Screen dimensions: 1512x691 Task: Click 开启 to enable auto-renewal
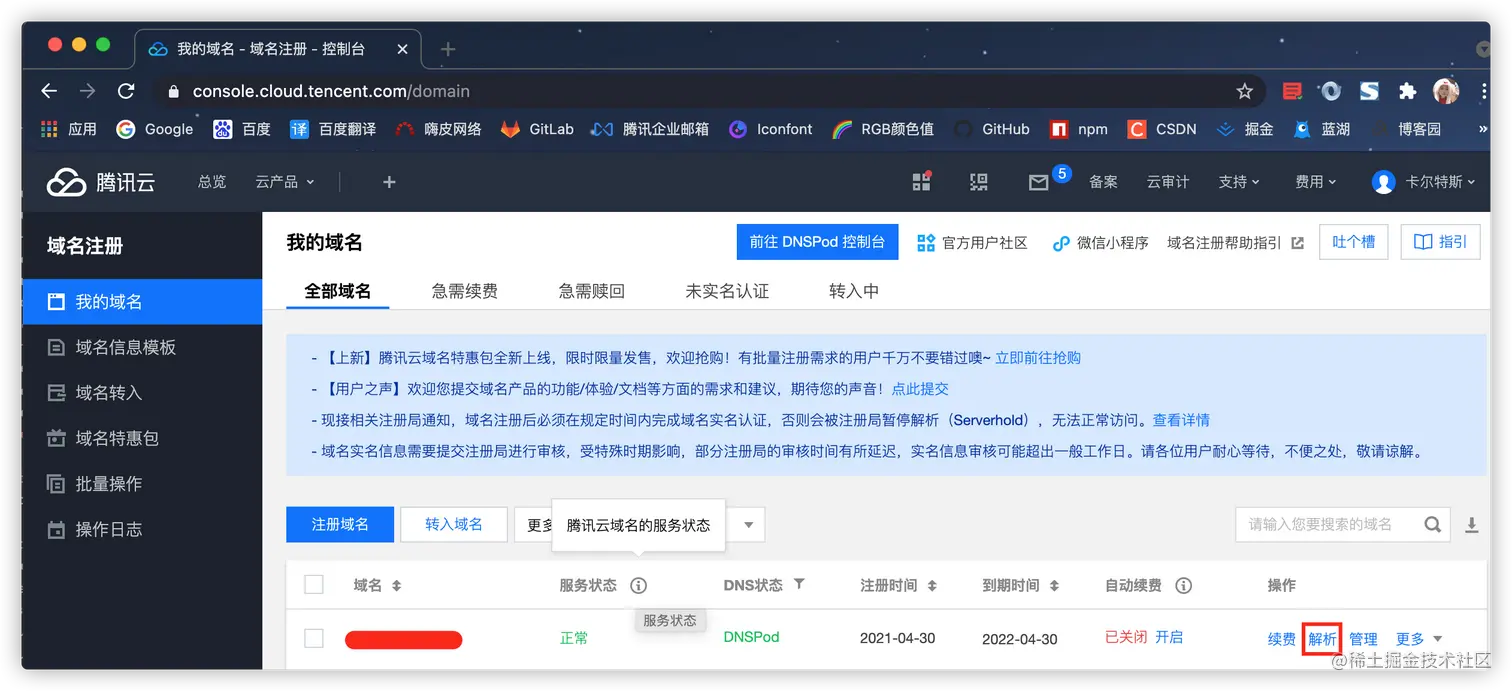(1169, 637)
